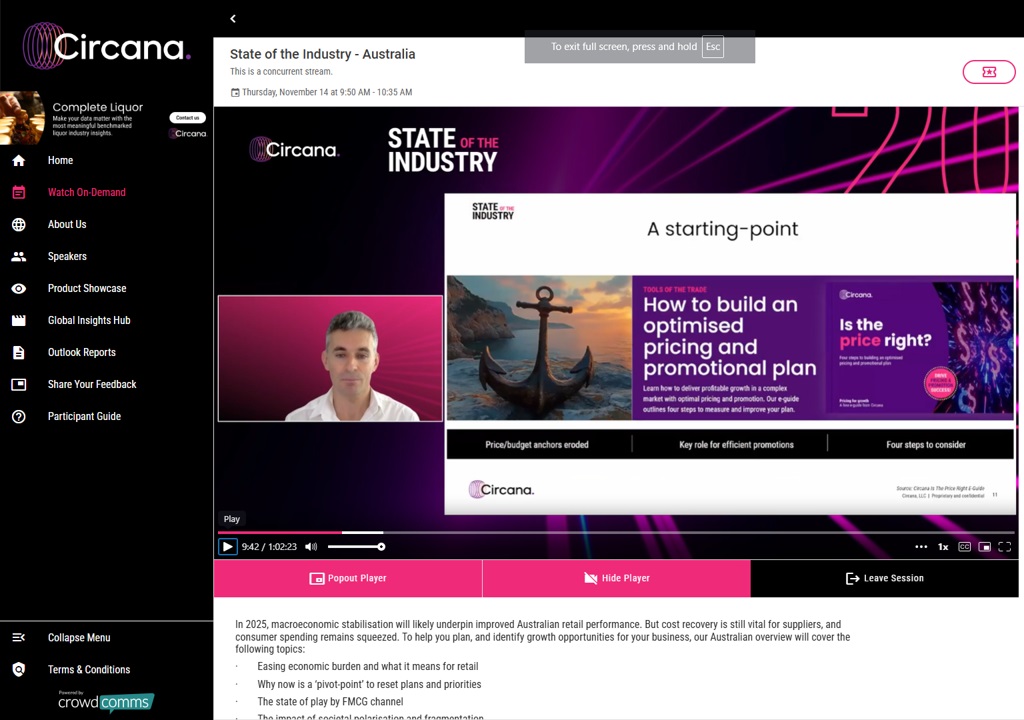Click the Collapse Menu label
The width and height of the screenshot is (1024, 720).
(79, 637)
